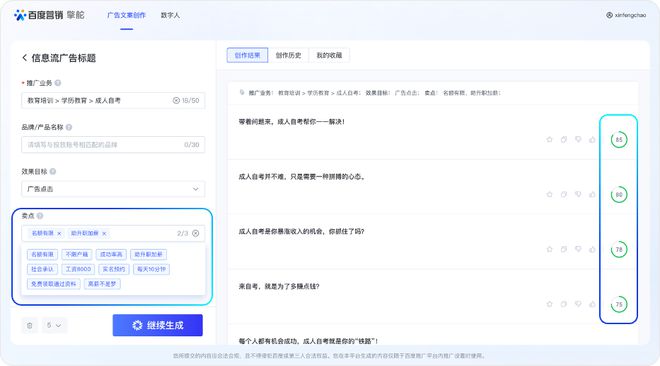
Task: Toggle the 名额有限 suggestion tag
Action: click(x=43, y=255)
